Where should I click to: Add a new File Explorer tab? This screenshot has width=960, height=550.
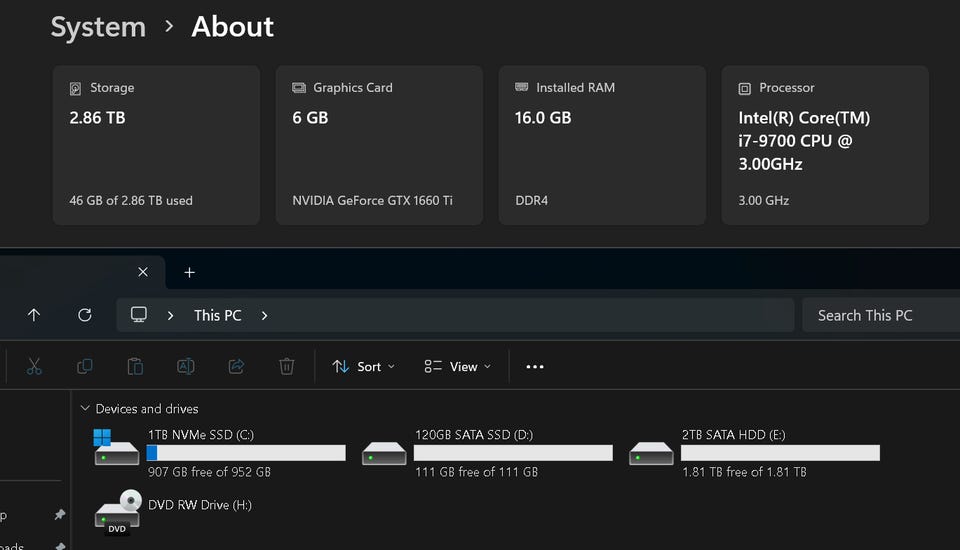click(x=189, y=273)
